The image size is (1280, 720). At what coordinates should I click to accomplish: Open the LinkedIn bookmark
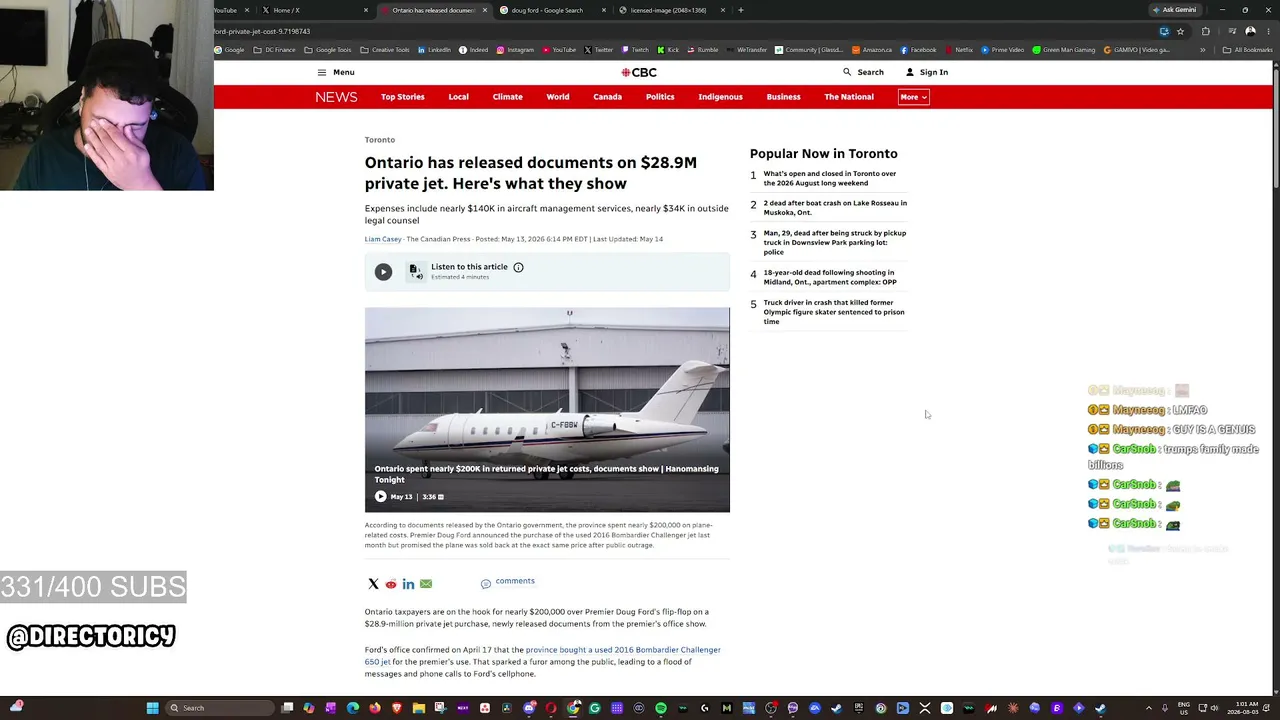coord(434,50)
